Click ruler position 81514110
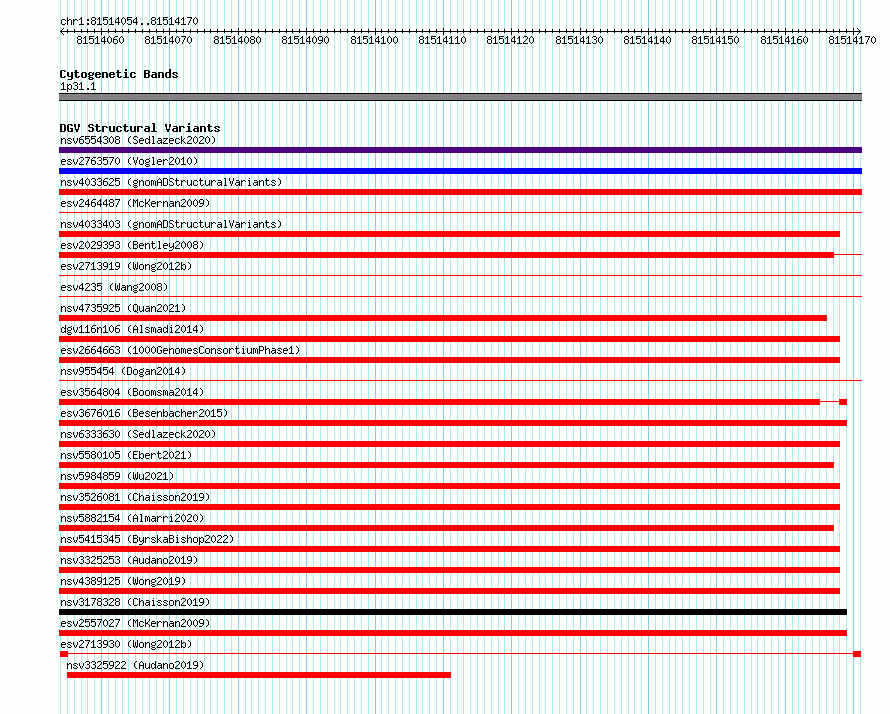 tap(442, 40)
